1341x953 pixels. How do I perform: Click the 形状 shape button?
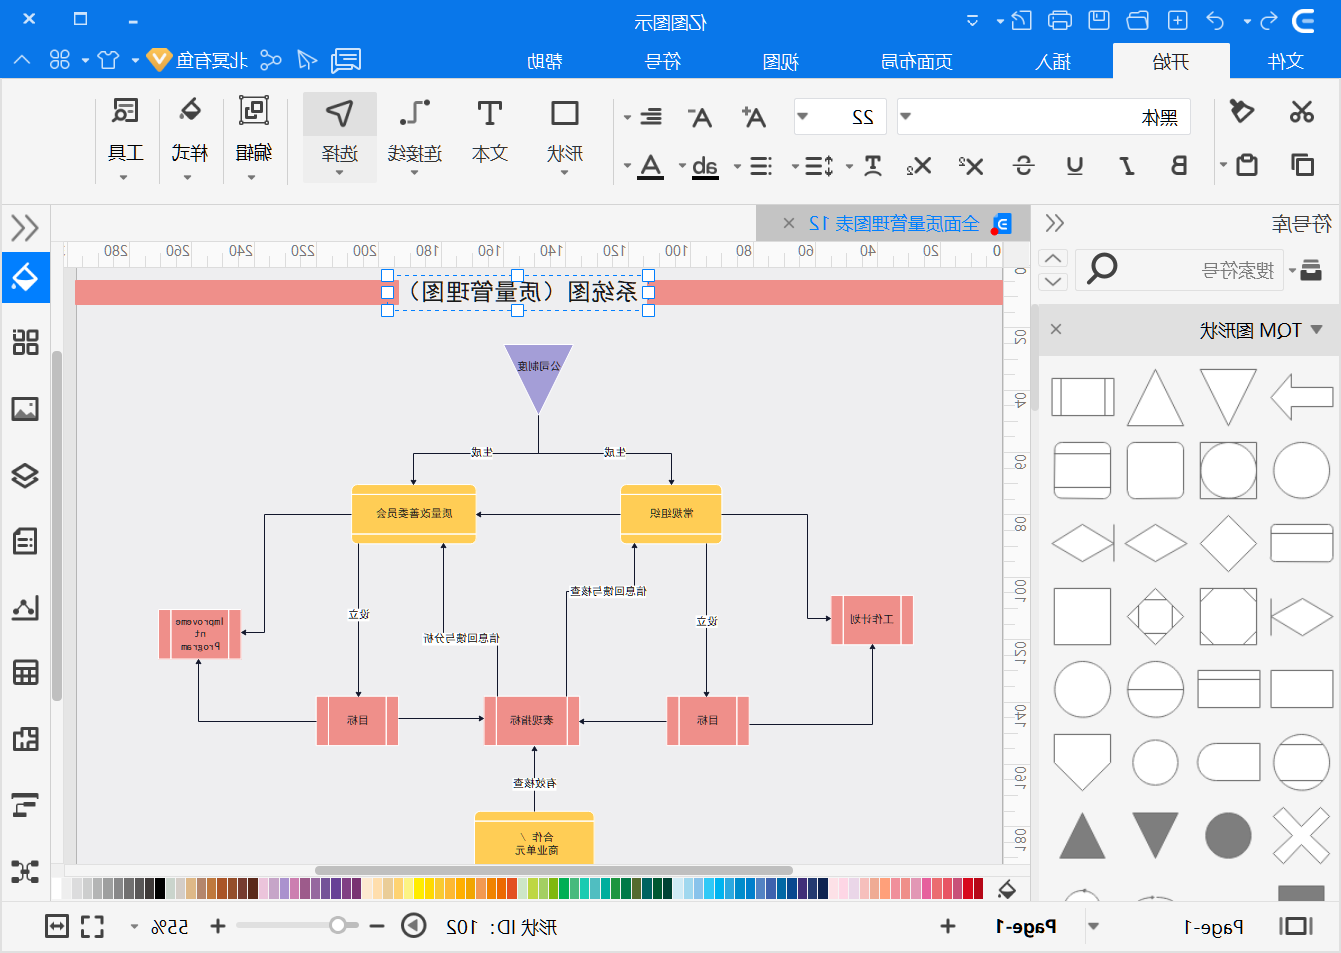565,137
